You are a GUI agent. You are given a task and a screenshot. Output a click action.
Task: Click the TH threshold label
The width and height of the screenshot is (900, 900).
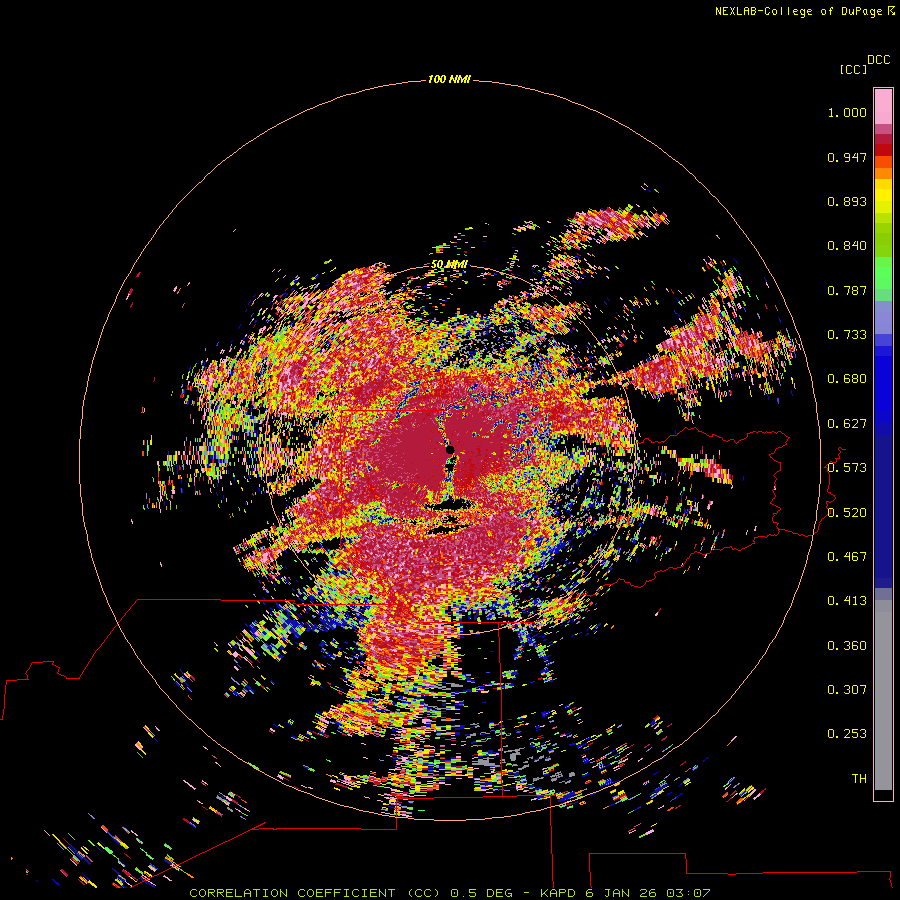tap(859, 779)
